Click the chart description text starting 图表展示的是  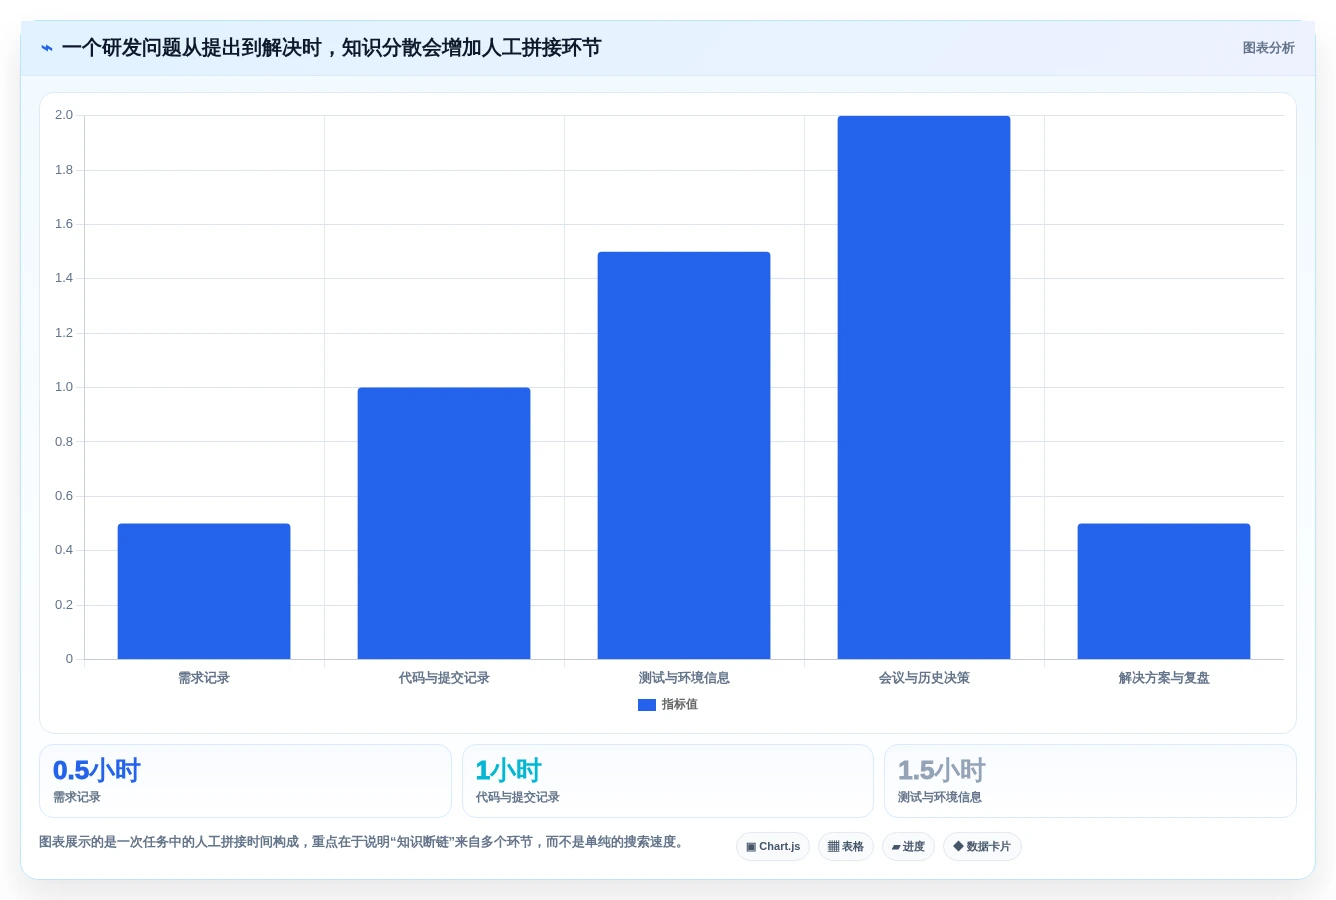click(364, 842)
